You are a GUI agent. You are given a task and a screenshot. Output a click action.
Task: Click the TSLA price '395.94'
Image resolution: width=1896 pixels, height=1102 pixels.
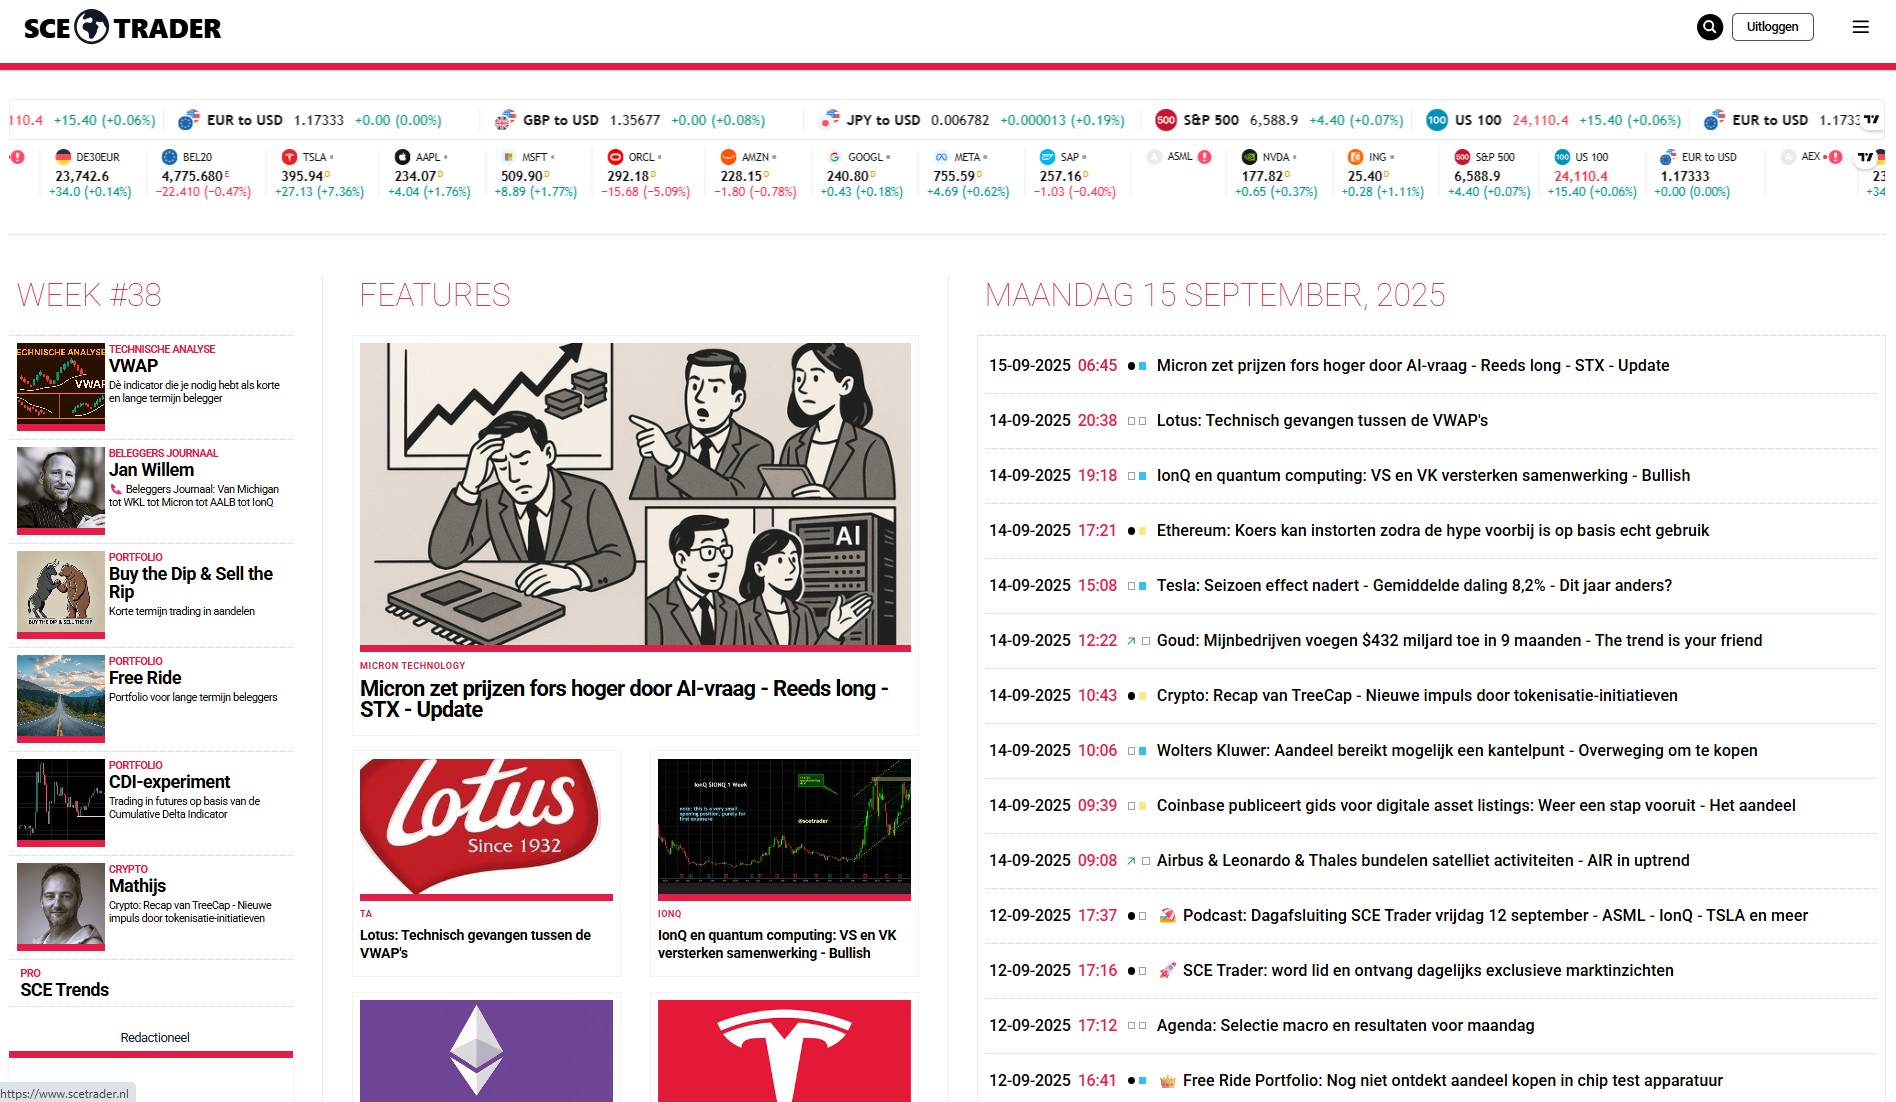[x=302, y=176]
